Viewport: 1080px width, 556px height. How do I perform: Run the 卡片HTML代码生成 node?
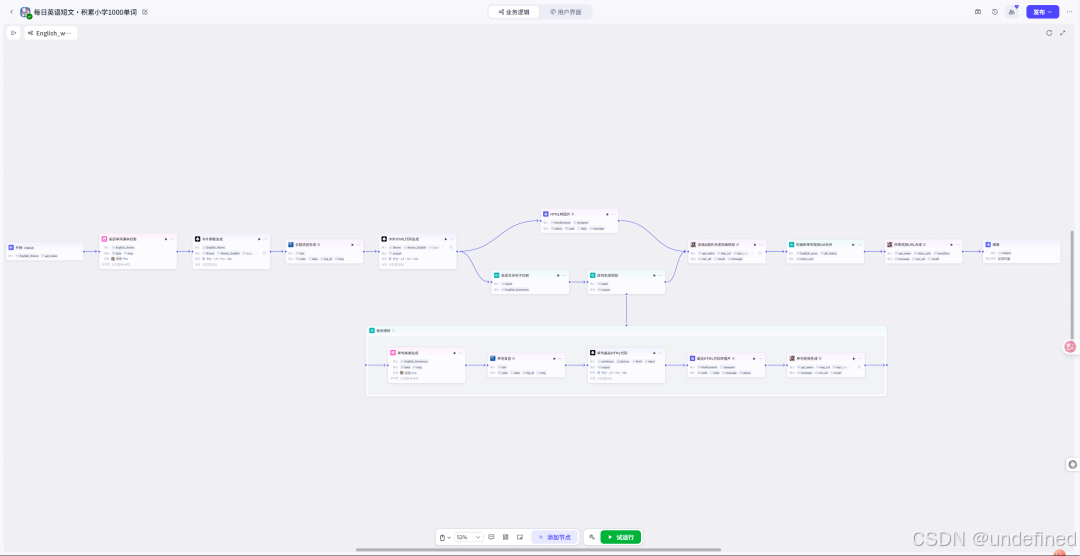pos(445,239)
